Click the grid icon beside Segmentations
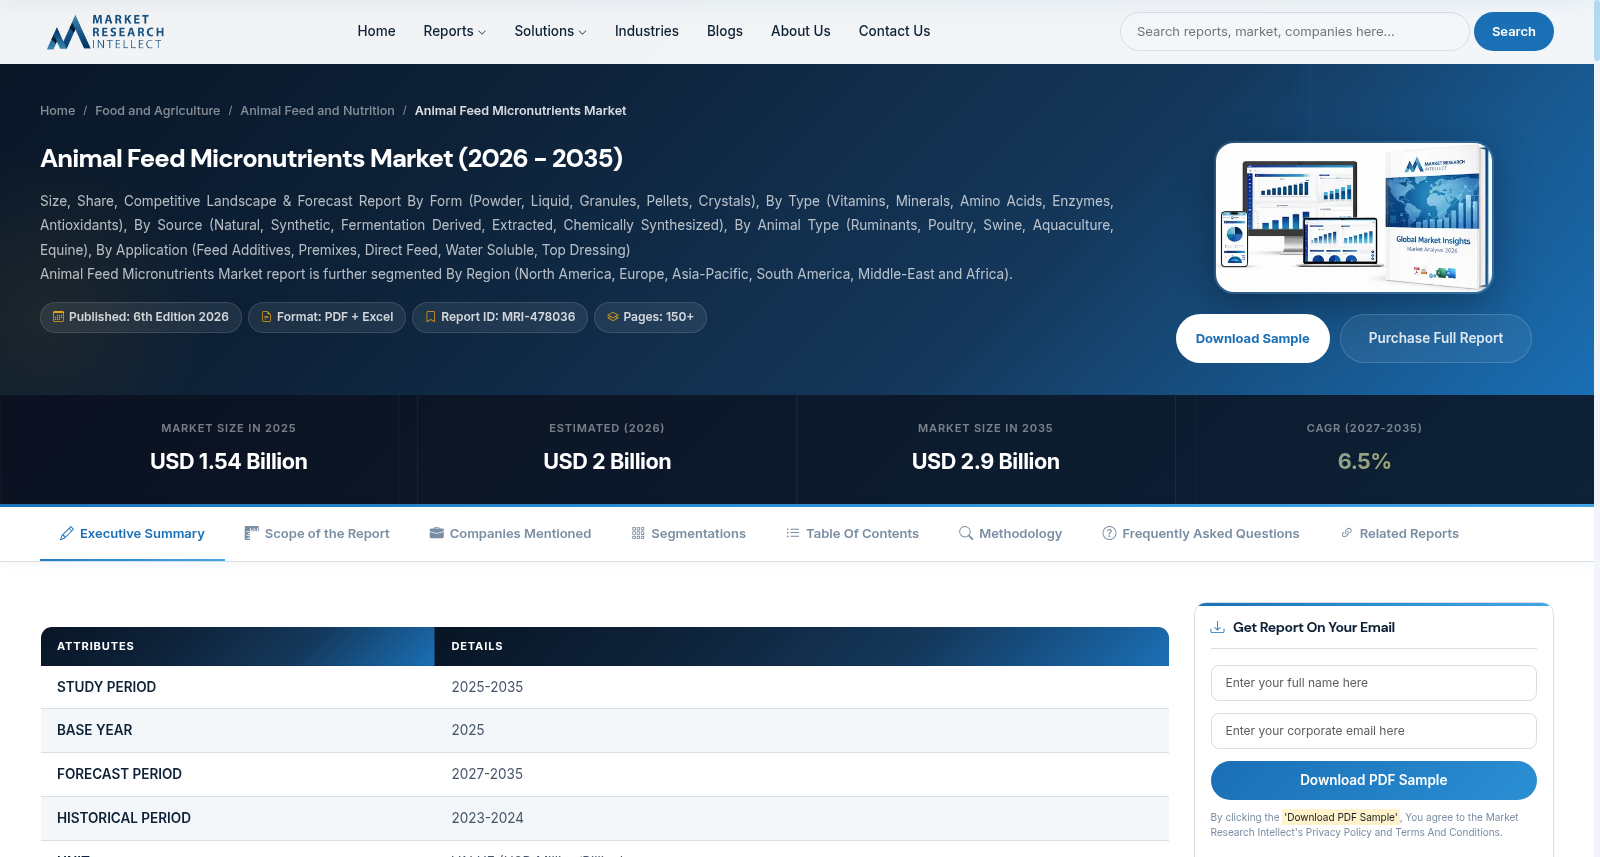The image size is (1600, 857). click(x=638, y=533)
